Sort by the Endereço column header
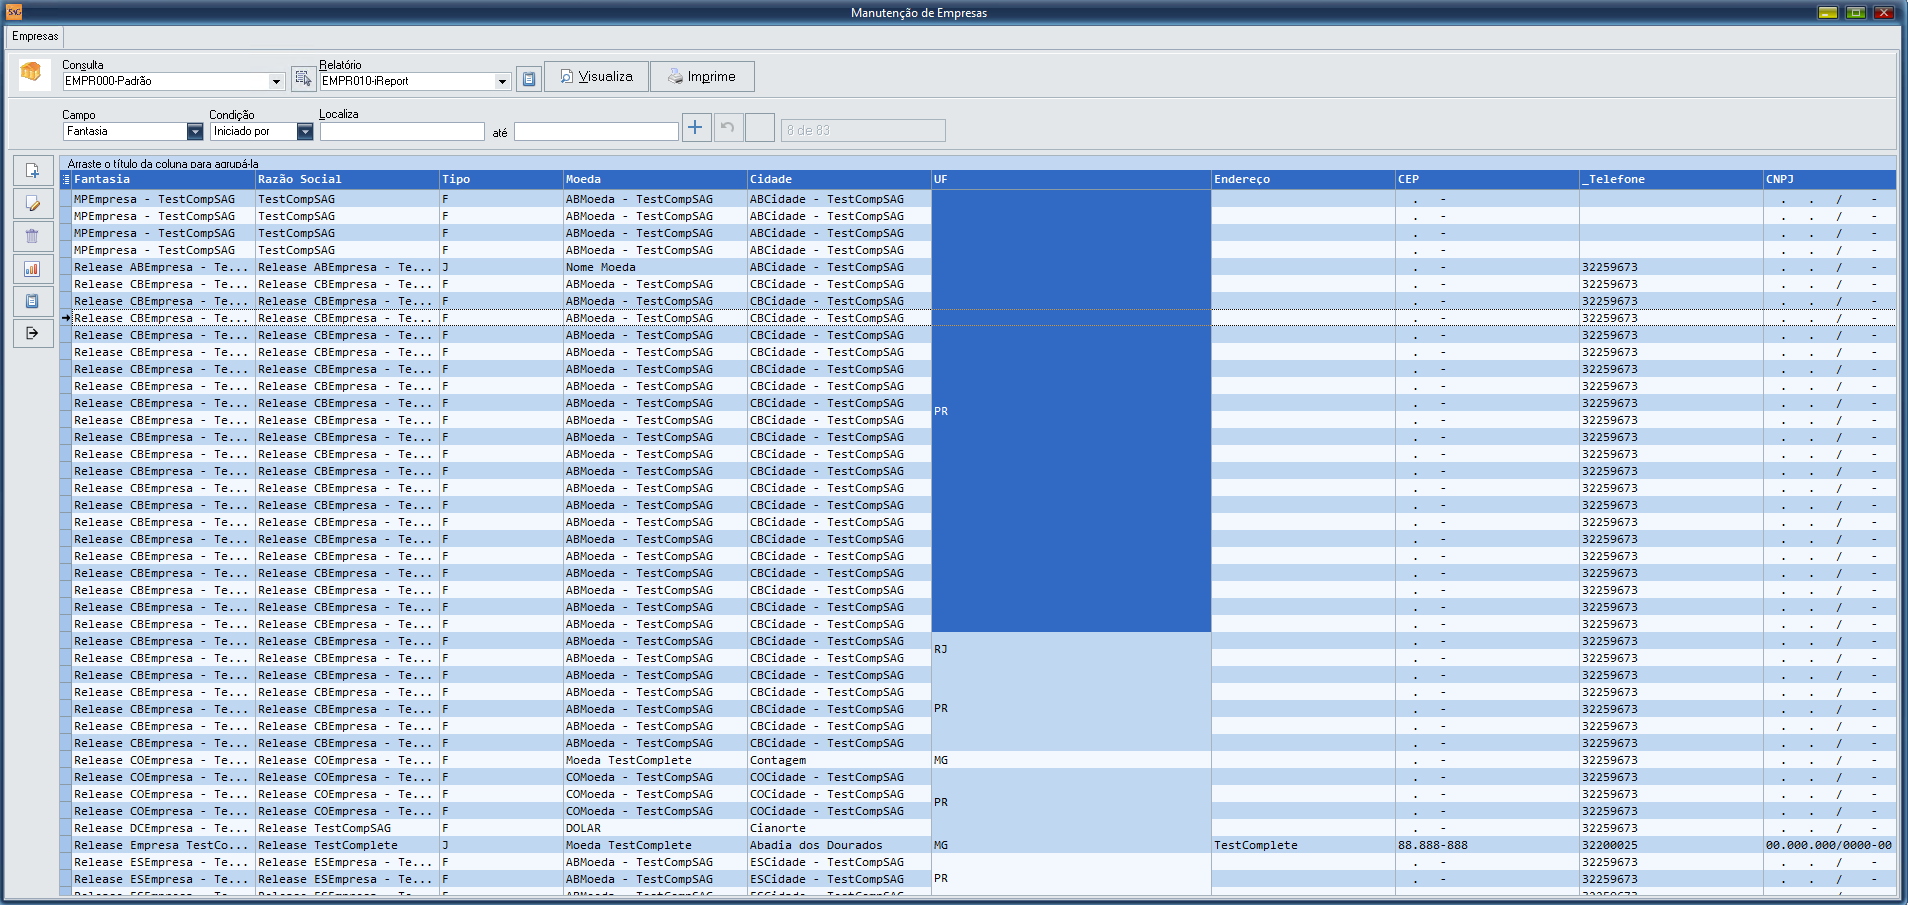 1304,180
